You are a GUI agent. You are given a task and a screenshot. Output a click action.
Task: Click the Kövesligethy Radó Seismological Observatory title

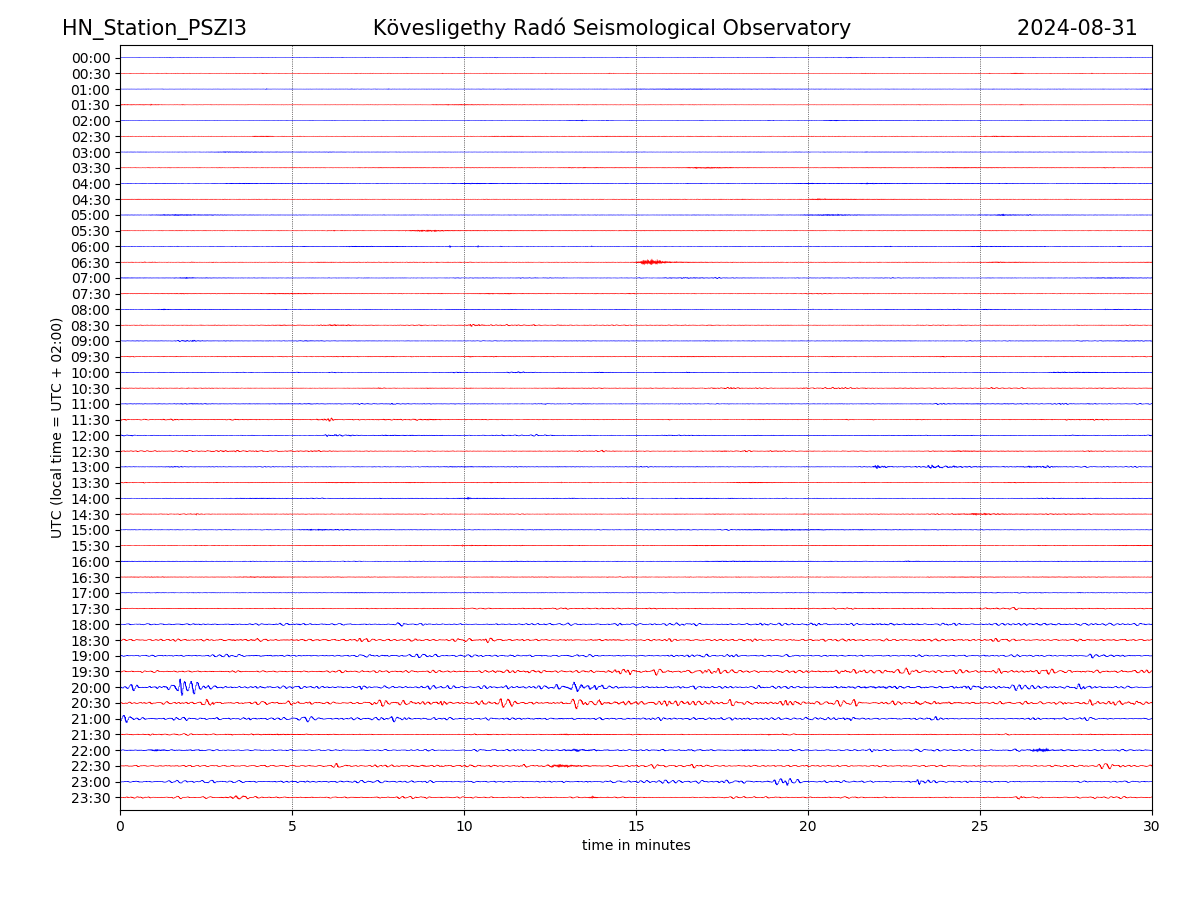point(611,28)
